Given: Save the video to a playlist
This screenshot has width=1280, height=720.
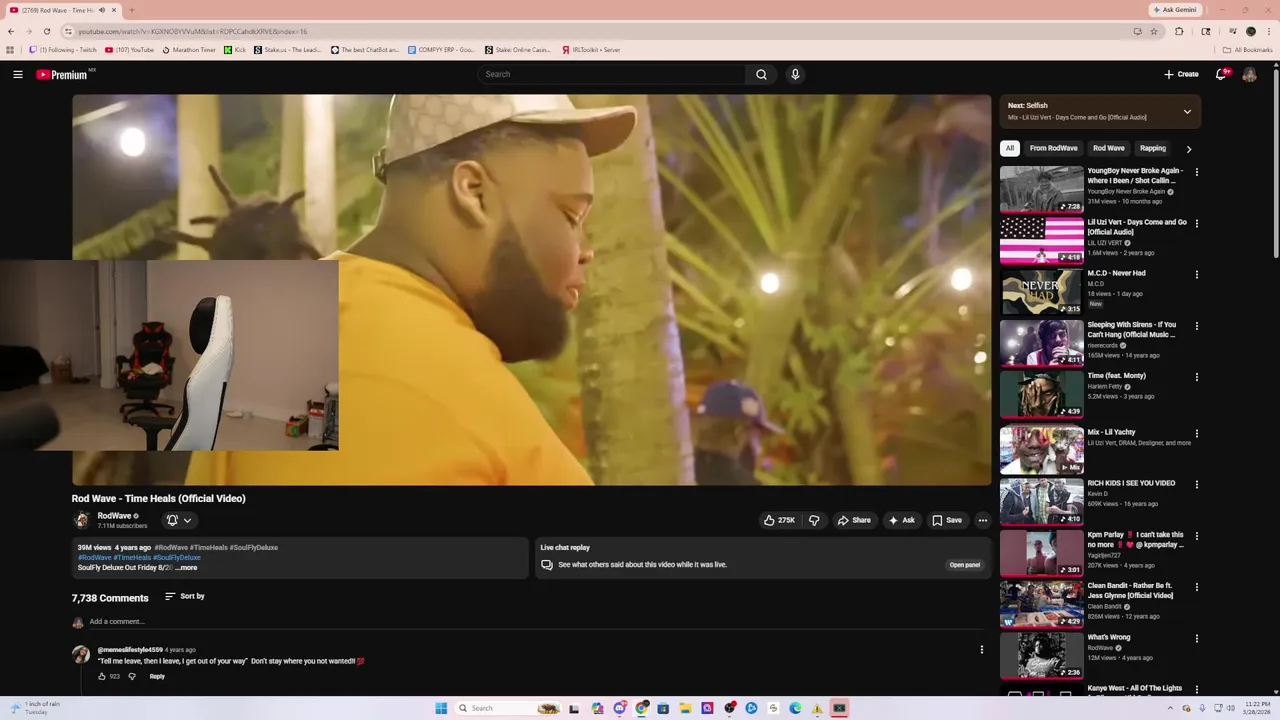Looking at the screenshot, I should click(946, 520).
